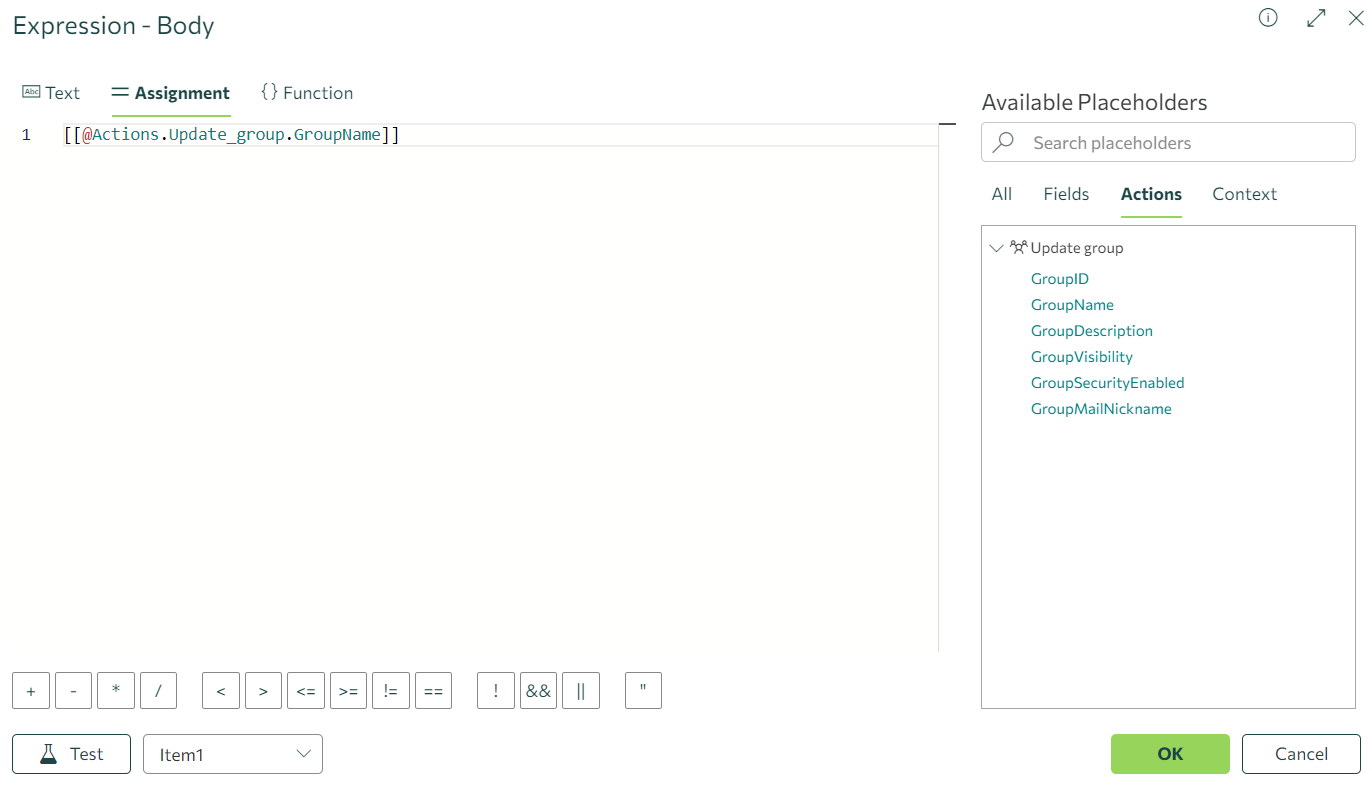Image resolution: width=1372 pixels, height=787 pixels.
Task: Insert the plus operator
Action: pyautogui.click(x=31, y=690)
